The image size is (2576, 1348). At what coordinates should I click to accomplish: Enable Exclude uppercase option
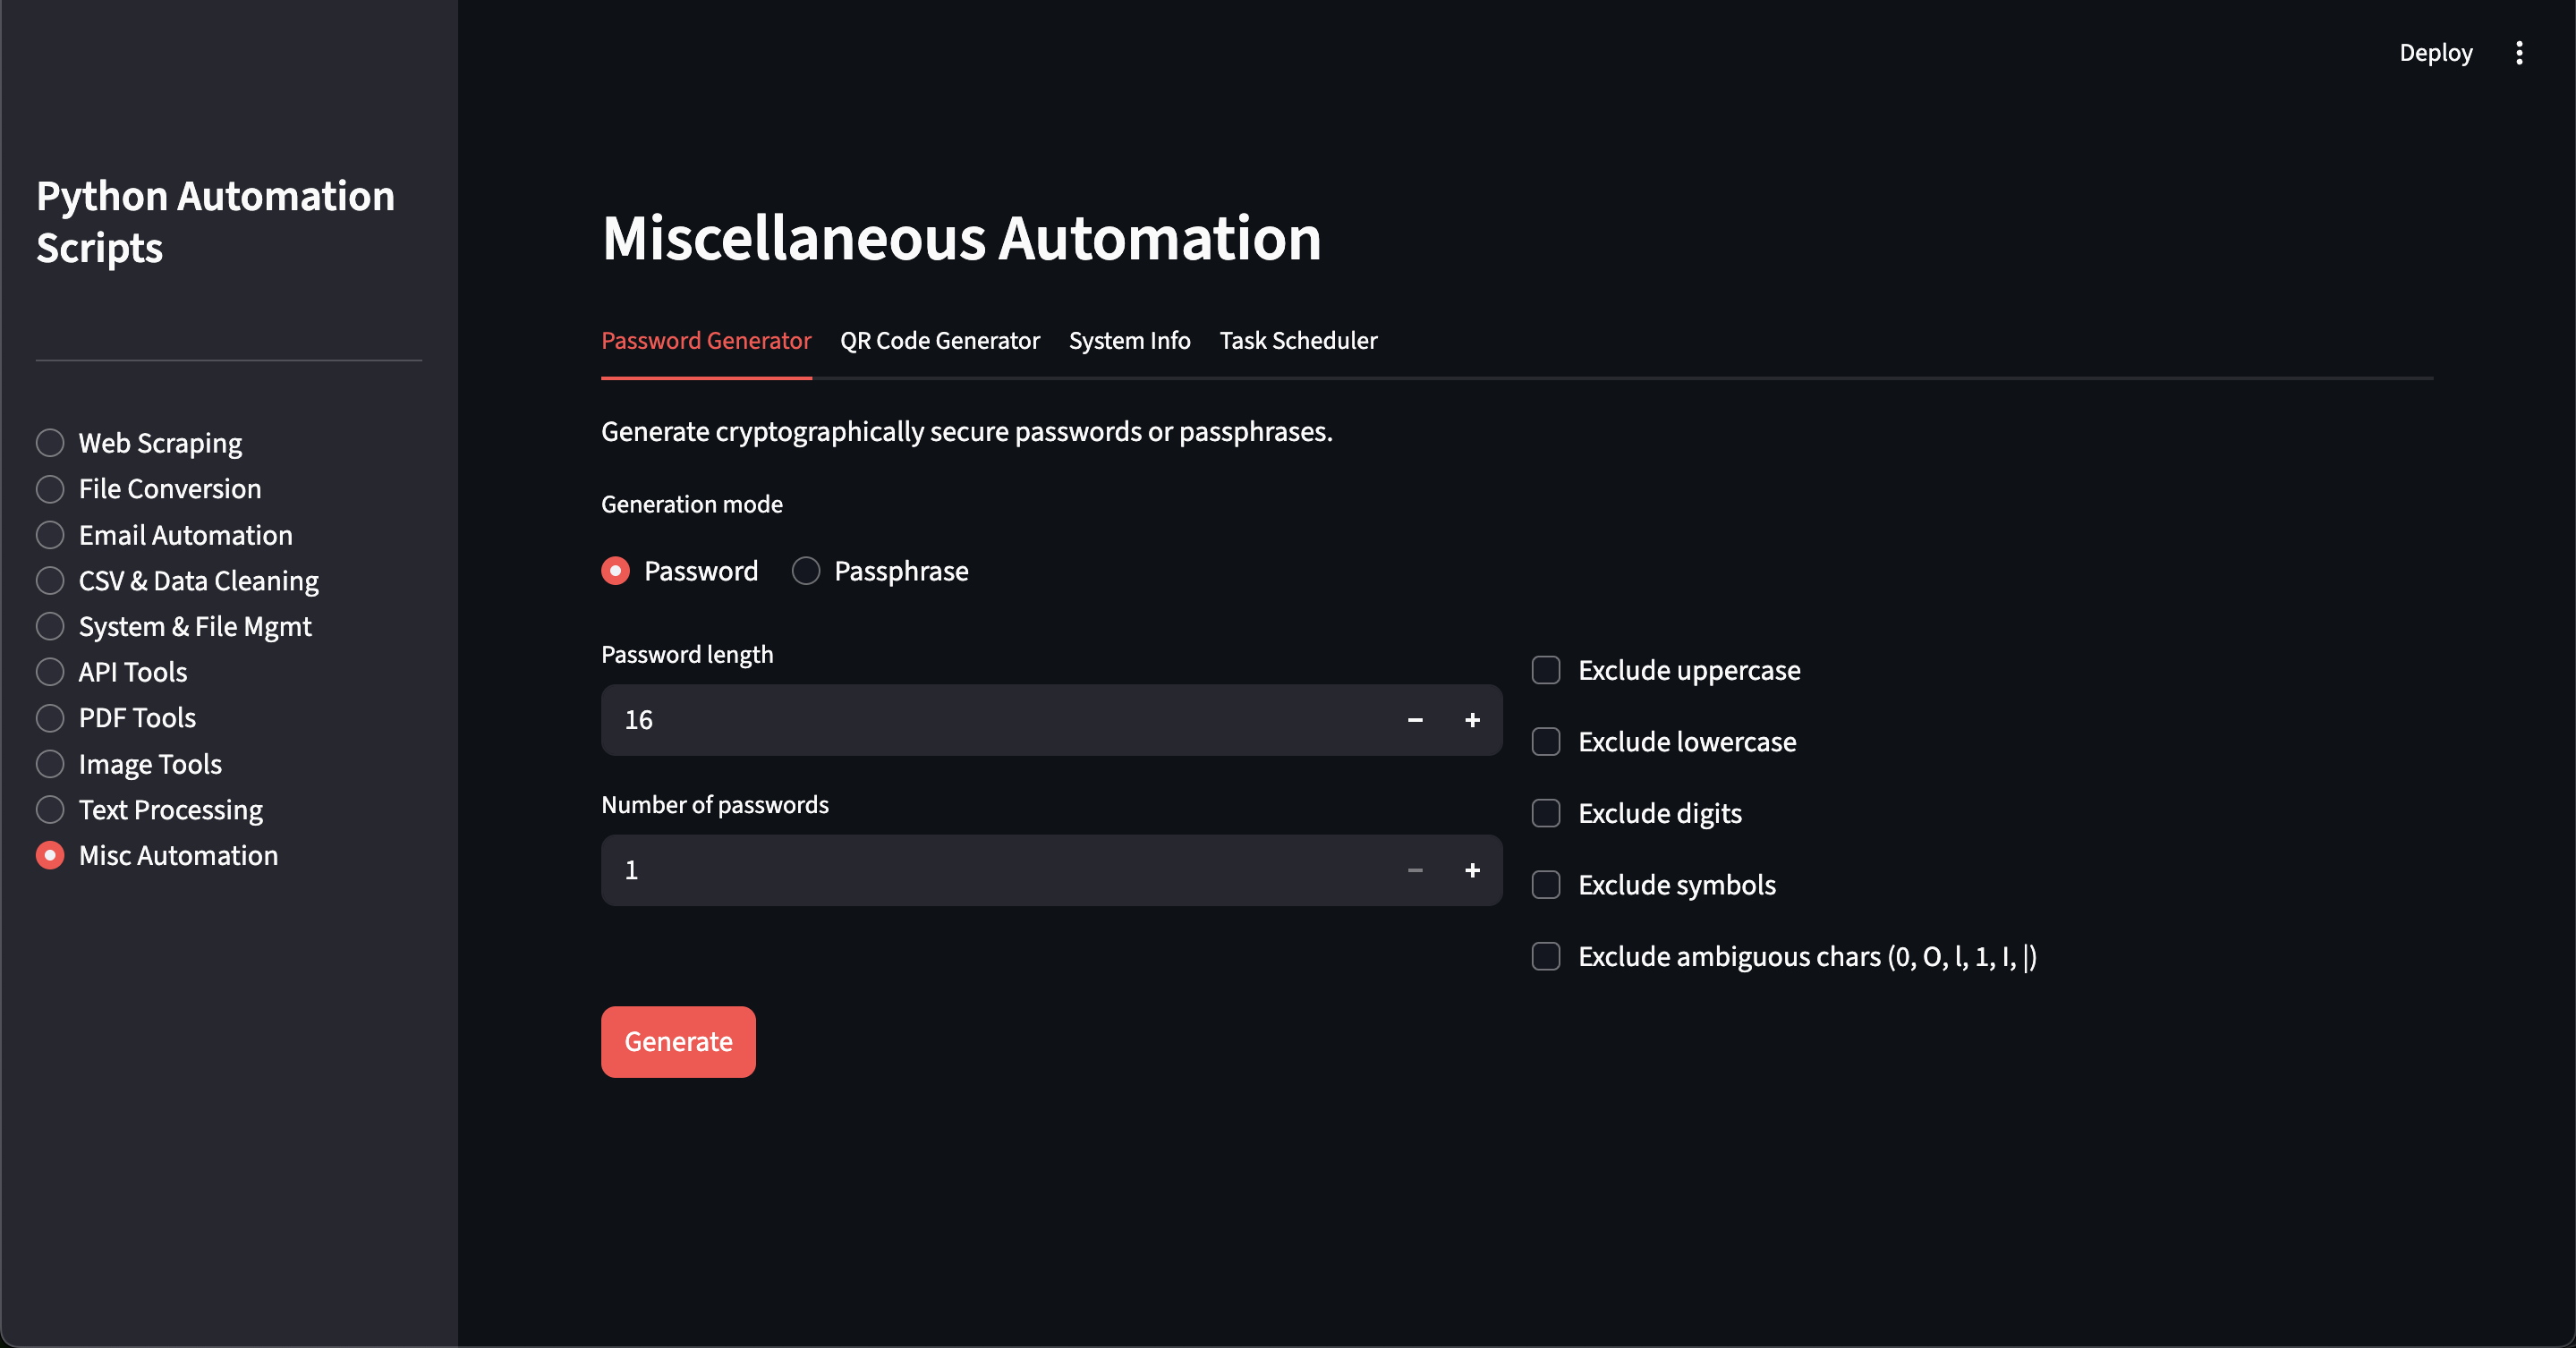click(1545, 670)
